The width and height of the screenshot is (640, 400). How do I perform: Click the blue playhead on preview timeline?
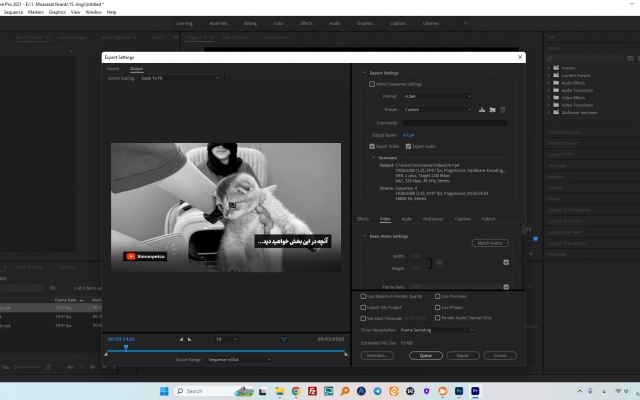[125, 347]
